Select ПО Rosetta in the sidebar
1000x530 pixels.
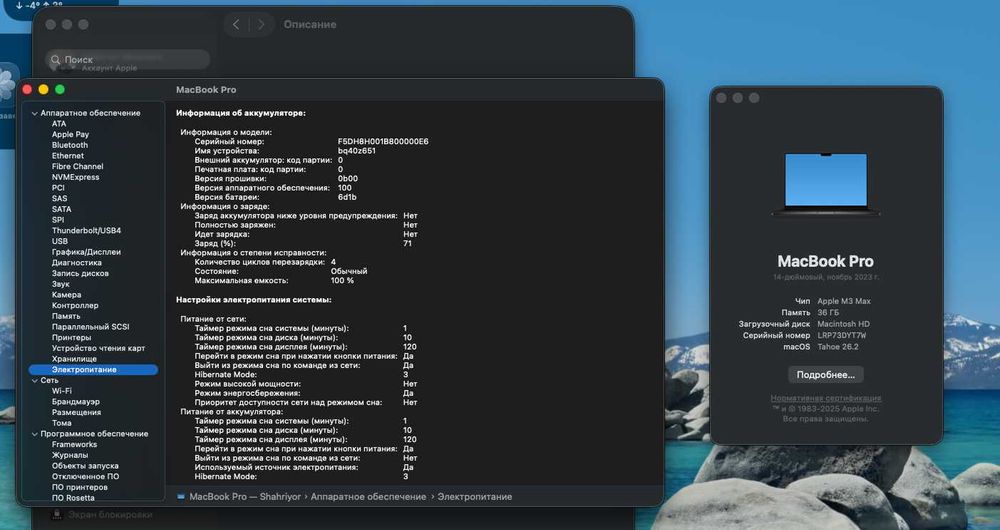[x=73, y=498]
